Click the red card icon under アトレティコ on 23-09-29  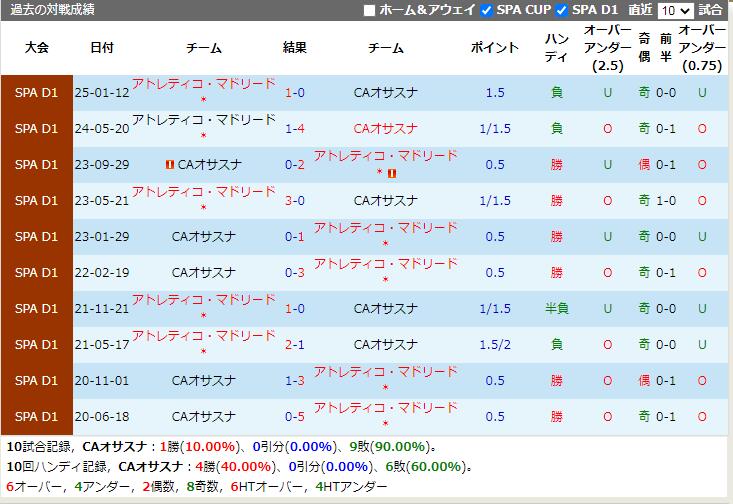point(392,173)
